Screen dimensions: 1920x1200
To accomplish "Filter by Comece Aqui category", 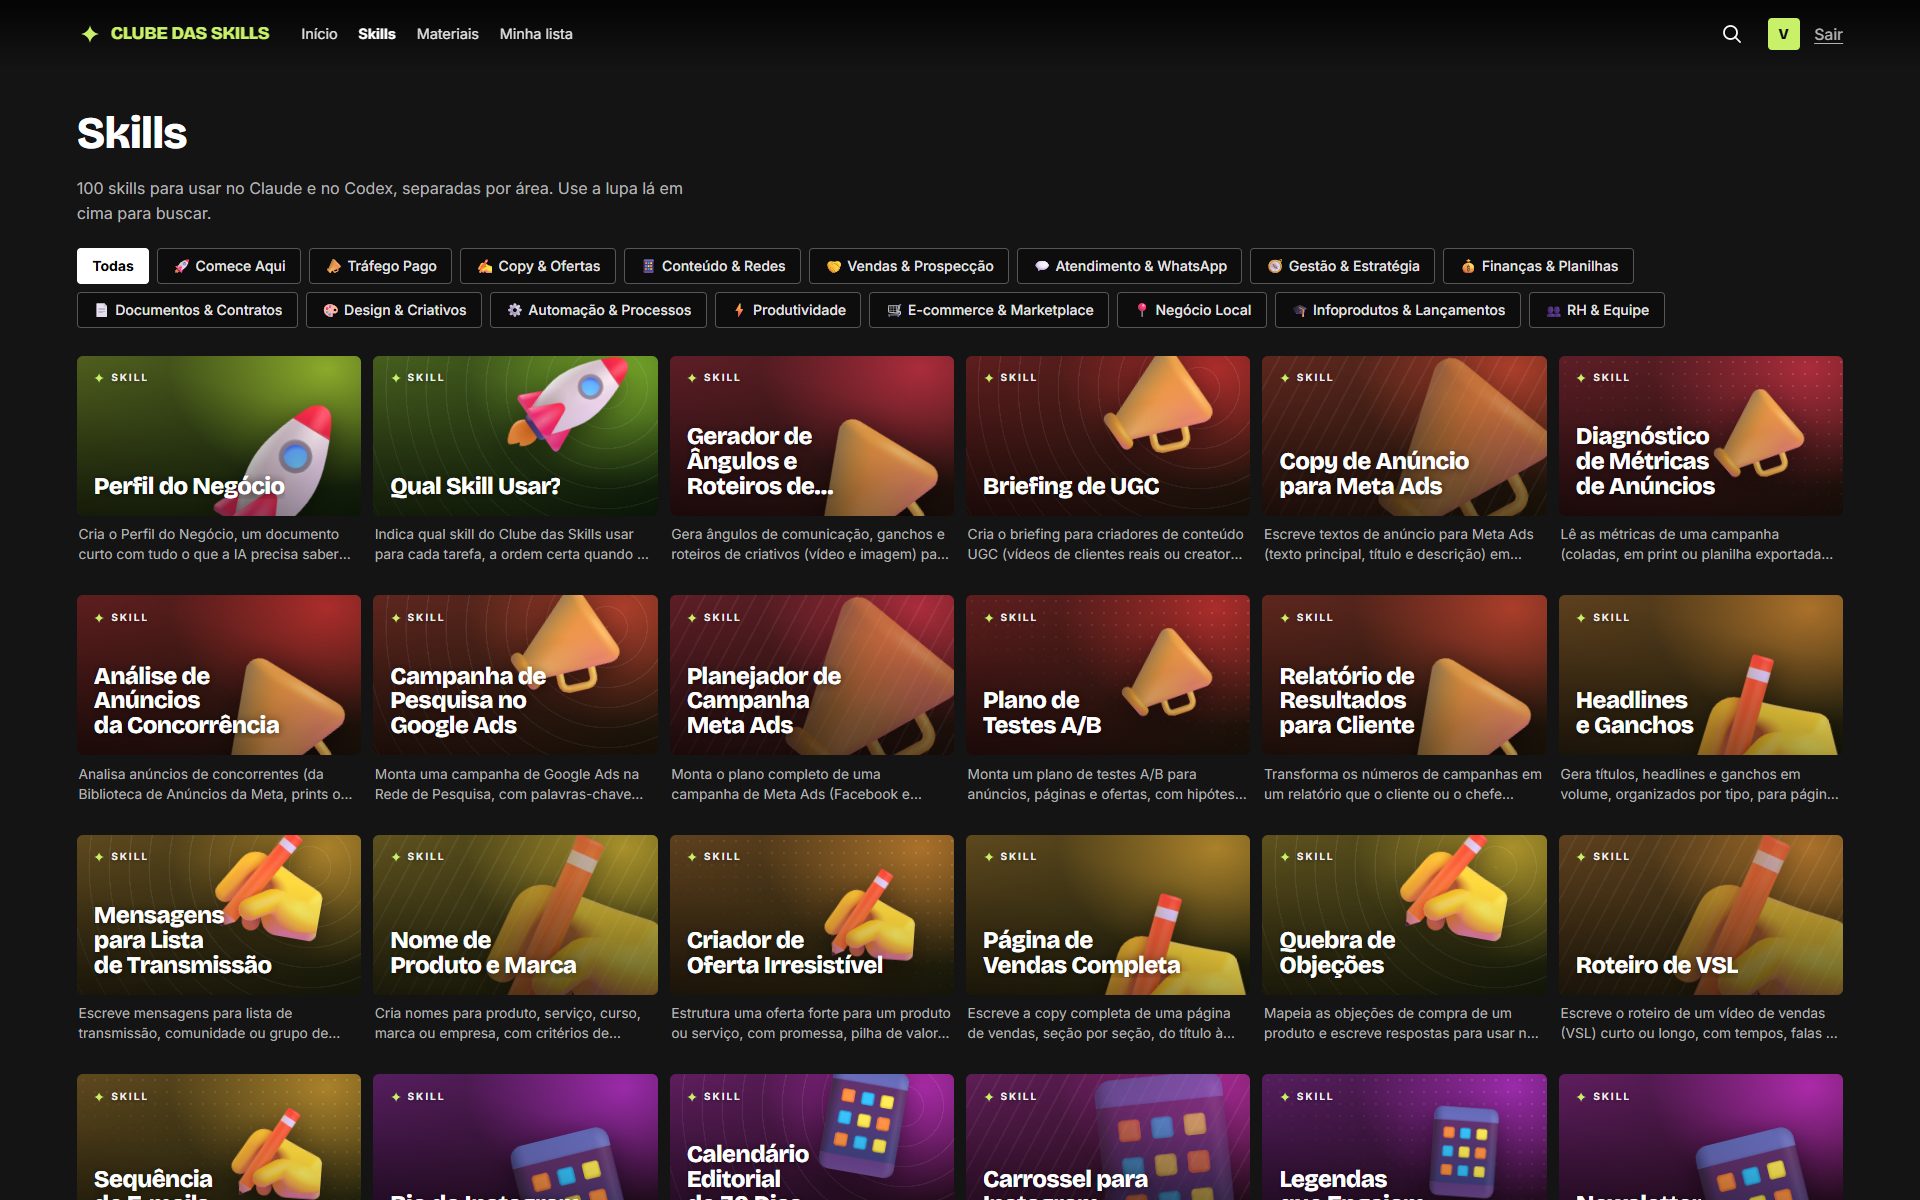I will click(229, 266).
